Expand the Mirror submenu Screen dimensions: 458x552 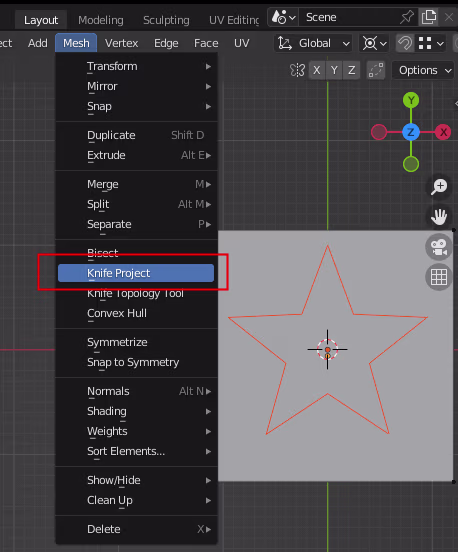pos(136,87)
